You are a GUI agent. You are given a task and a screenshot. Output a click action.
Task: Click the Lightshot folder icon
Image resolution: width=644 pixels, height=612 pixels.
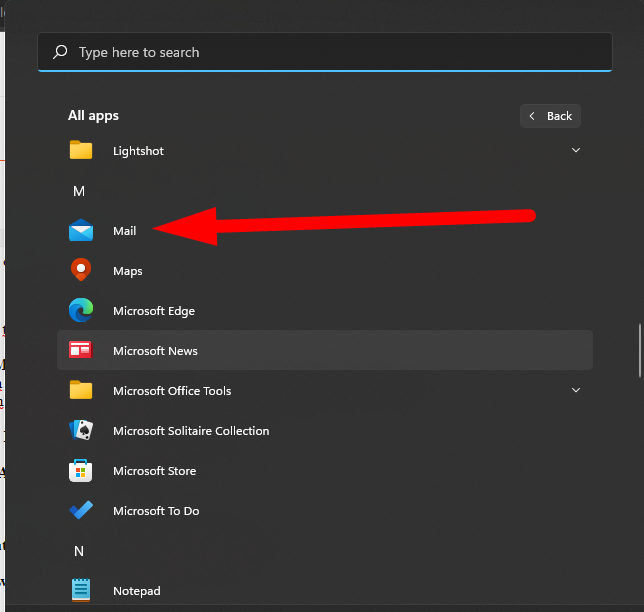pos(81,150)
